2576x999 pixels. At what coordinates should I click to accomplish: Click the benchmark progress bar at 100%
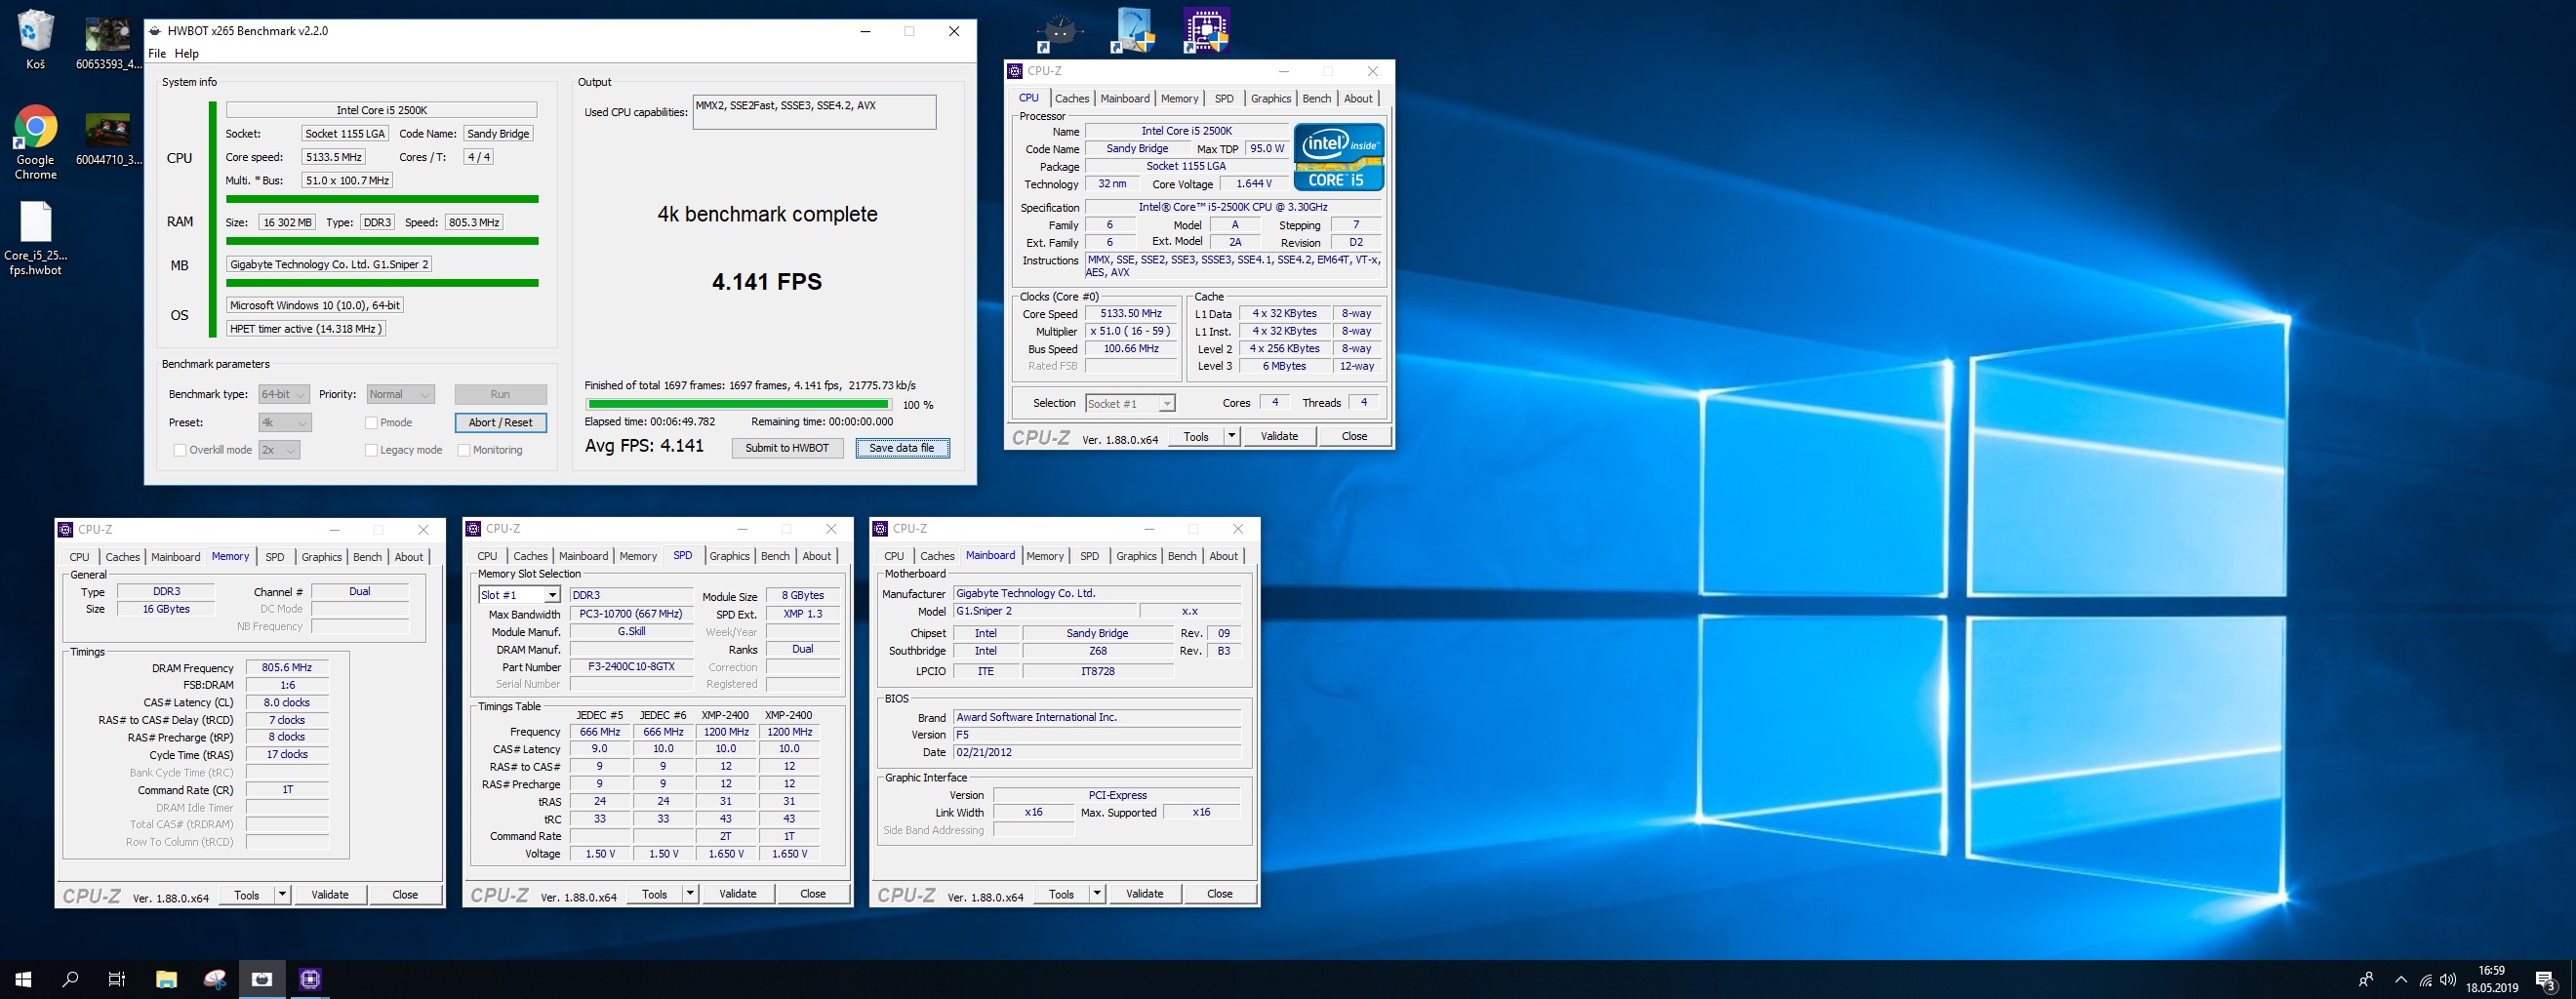(x=739, y=405)
